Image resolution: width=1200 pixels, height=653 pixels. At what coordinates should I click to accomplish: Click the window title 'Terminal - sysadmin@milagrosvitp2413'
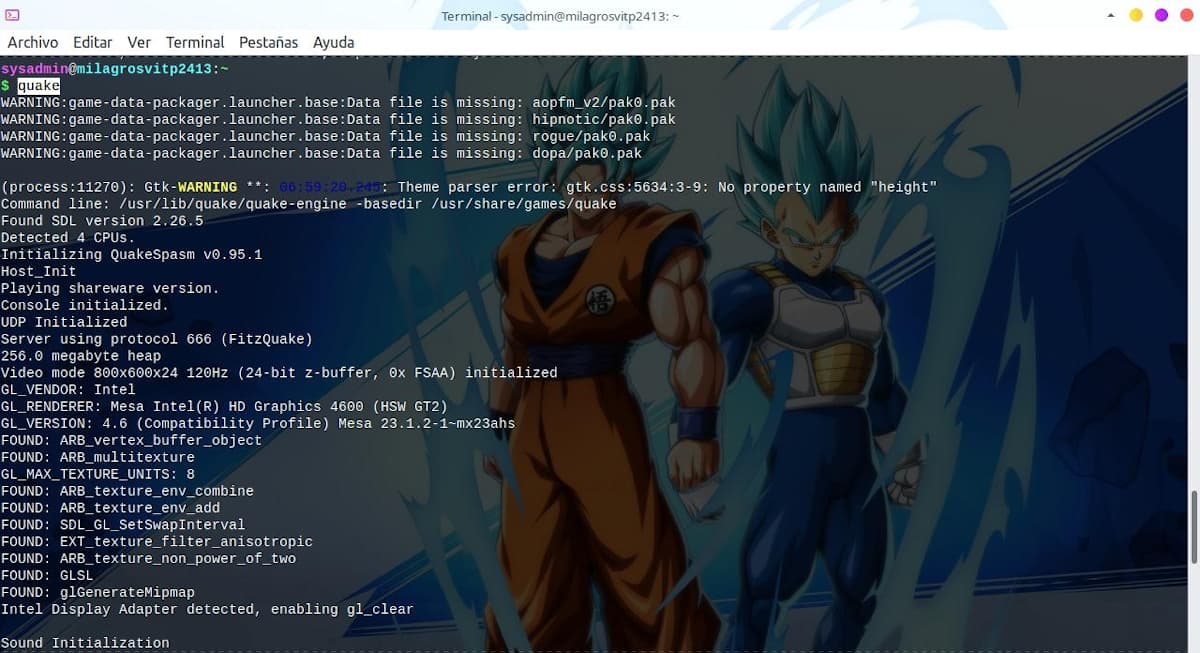point(560,16)
